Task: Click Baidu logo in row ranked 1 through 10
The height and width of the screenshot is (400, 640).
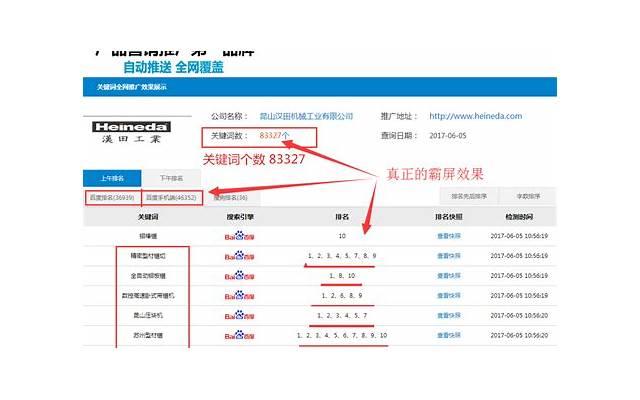Action: (239, 336)
